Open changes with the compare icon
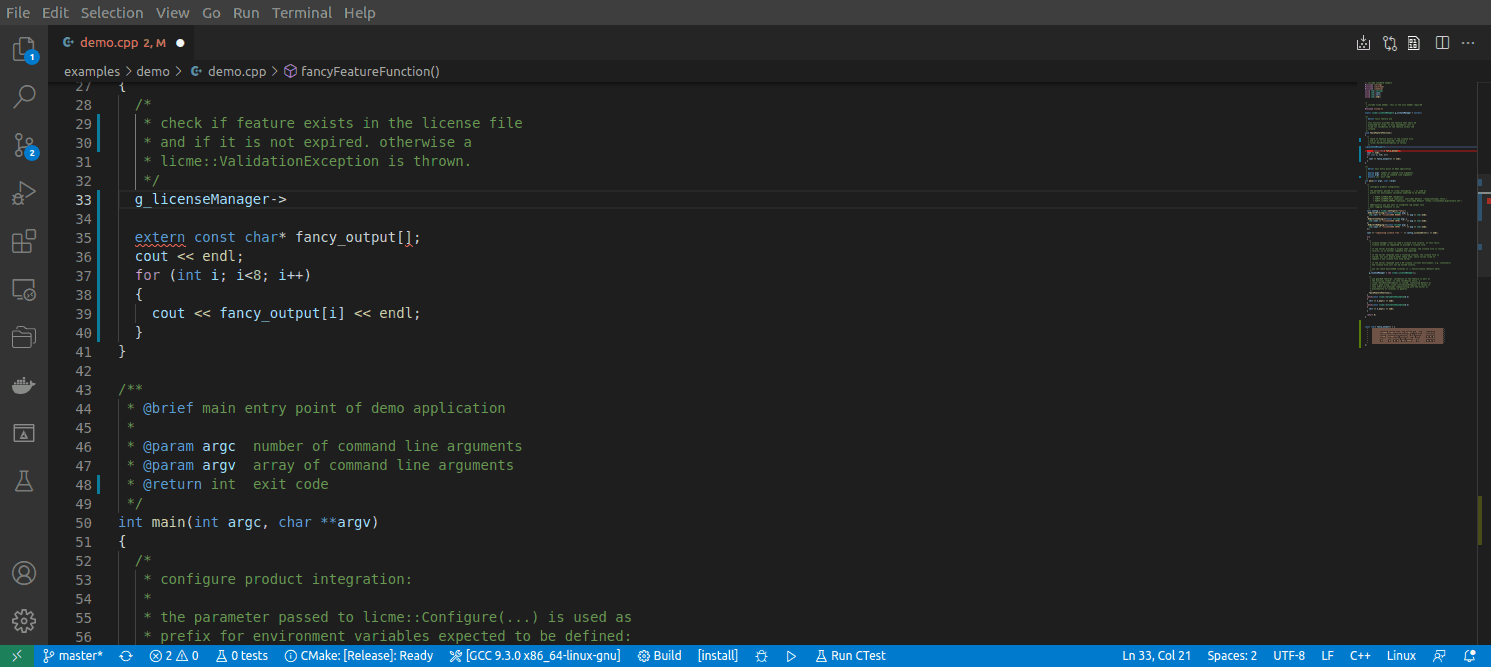The image size is (1491, 667). tap(1389, 43)
